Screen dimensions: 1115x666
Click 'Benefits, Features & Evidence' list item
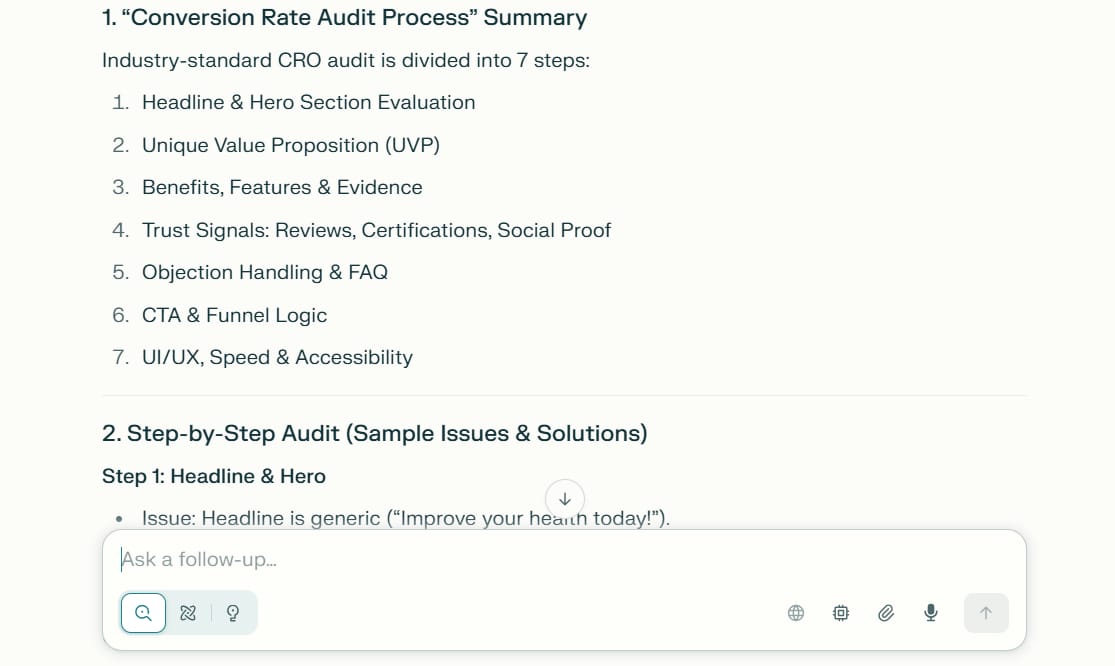(282, 187)
